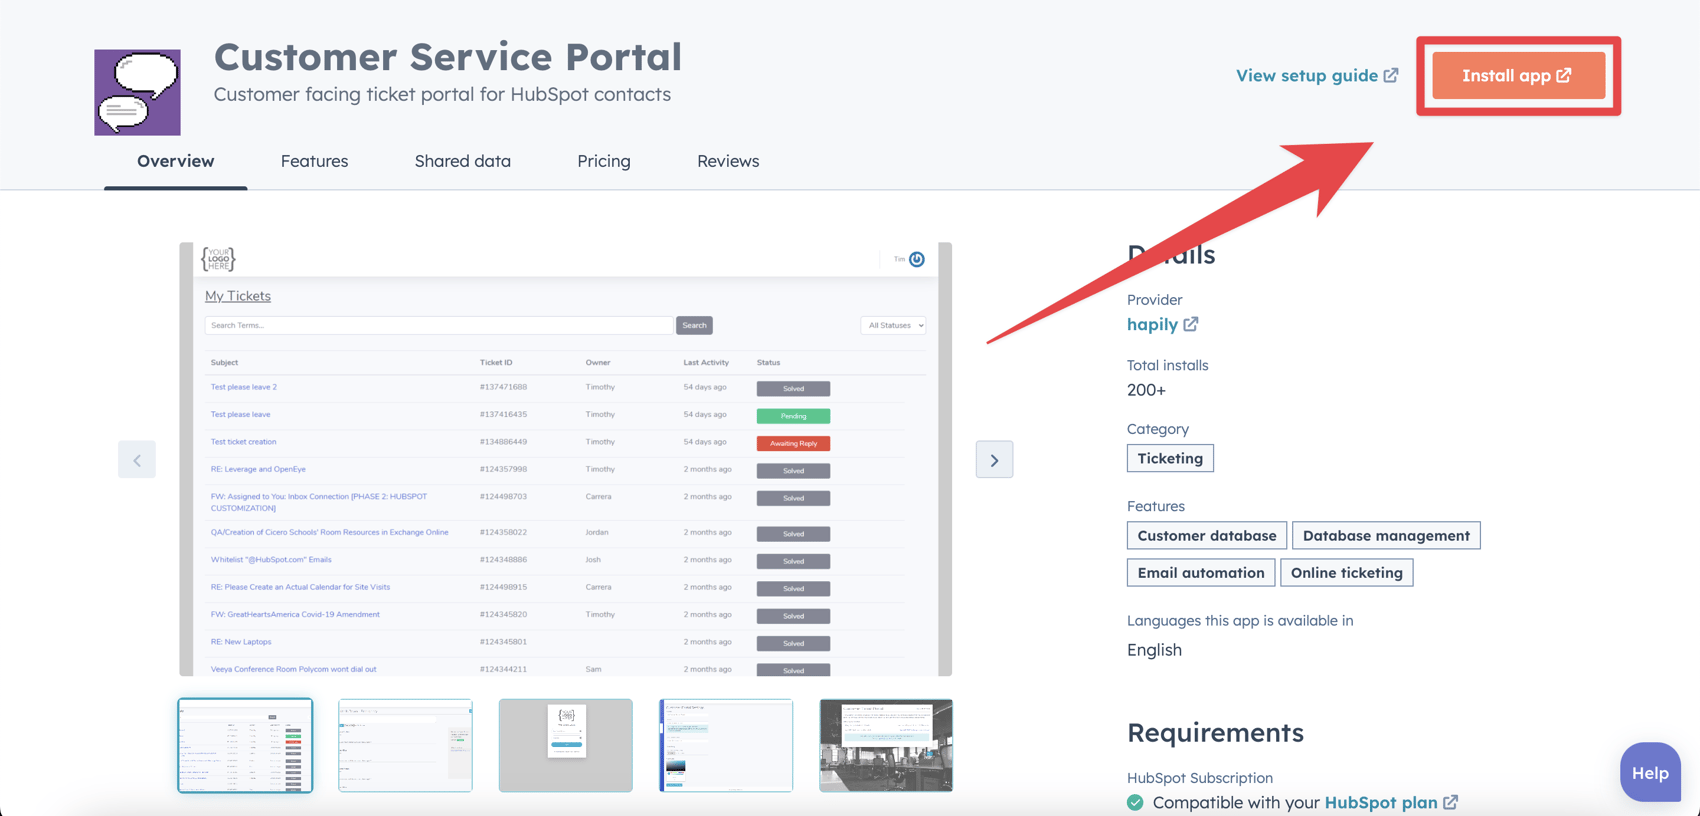Select the fifth office photo thumbnail

pos(886,745)
